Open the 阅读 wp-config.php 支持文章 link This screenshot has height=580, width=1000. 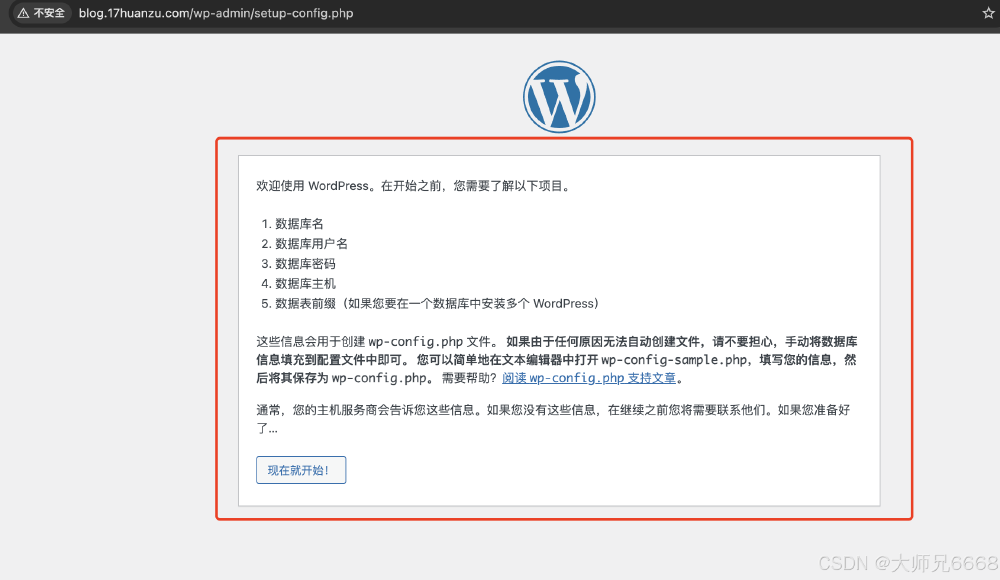(589, 378)
